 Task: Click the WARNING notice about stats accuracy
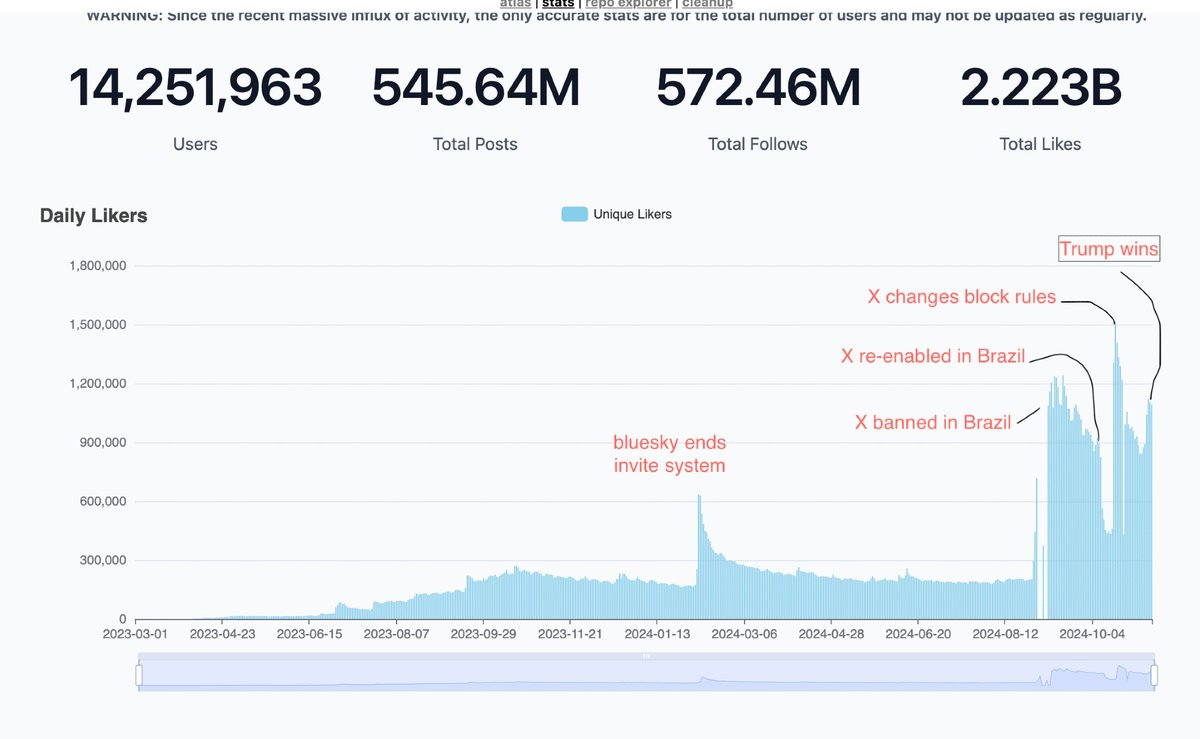coord(616,16)
